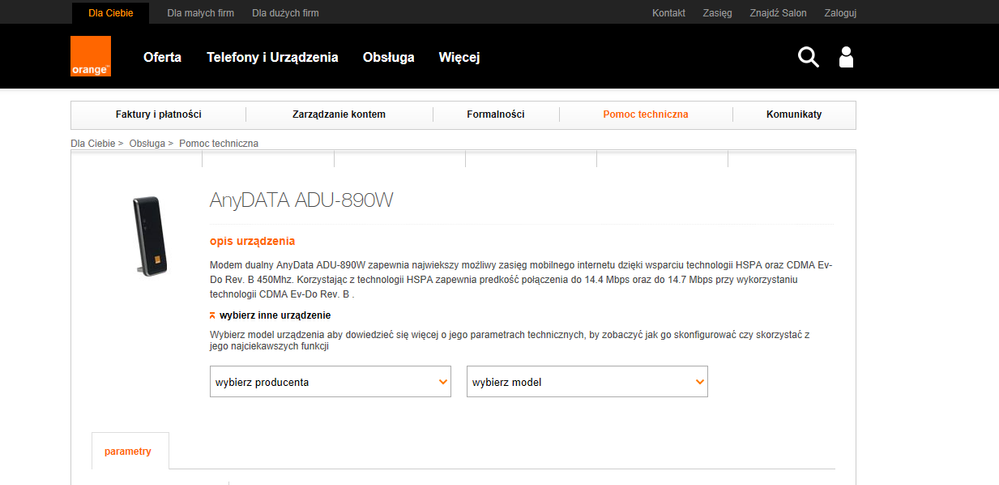999x485 pixels.
Task: Open the search magnifier icon
Action: pos(808,57)
